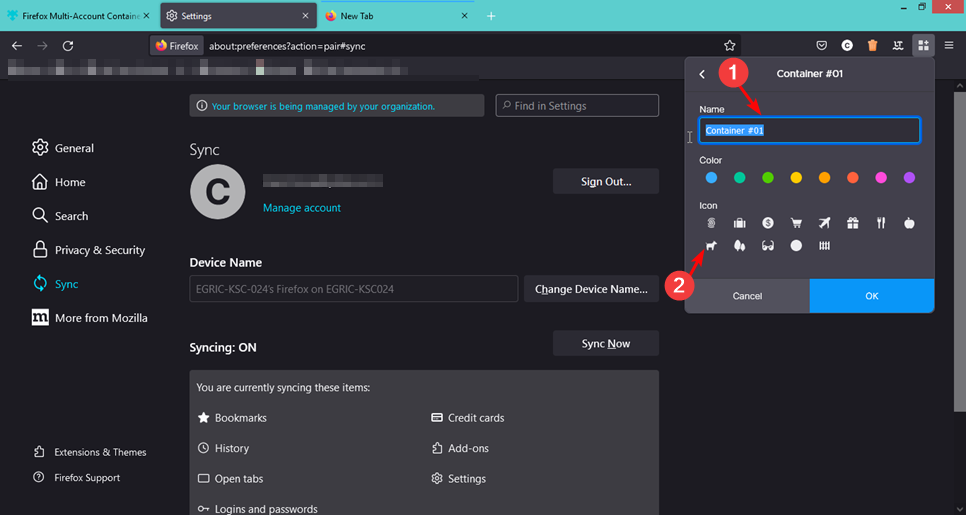Pick the orange container color

(x=824, y=177)
